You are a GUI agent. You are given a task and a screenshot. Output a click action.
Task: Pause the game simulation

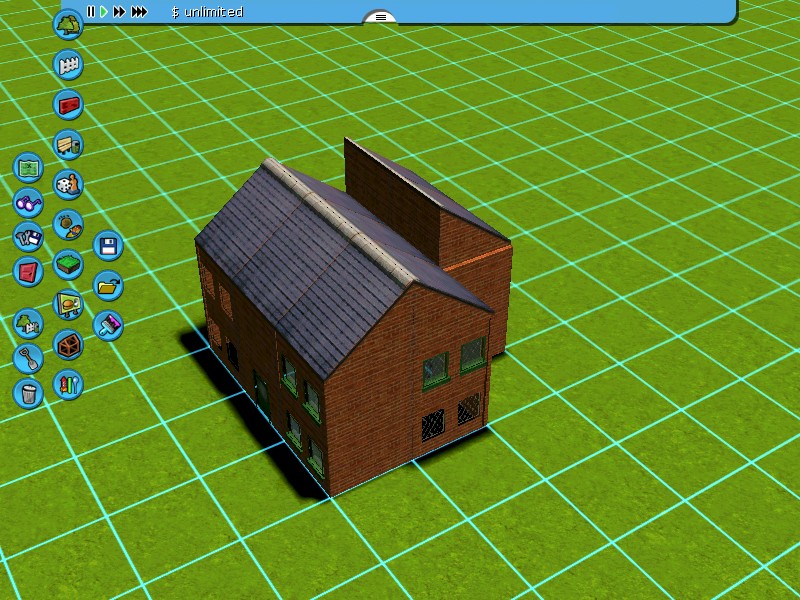pos(90,12)
